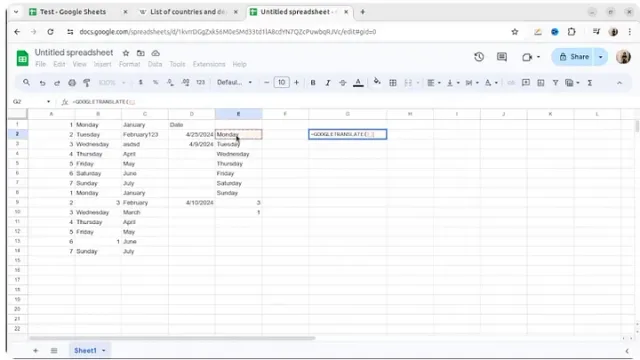
Task: Open the Extensions menu
Action: point(209,64)
